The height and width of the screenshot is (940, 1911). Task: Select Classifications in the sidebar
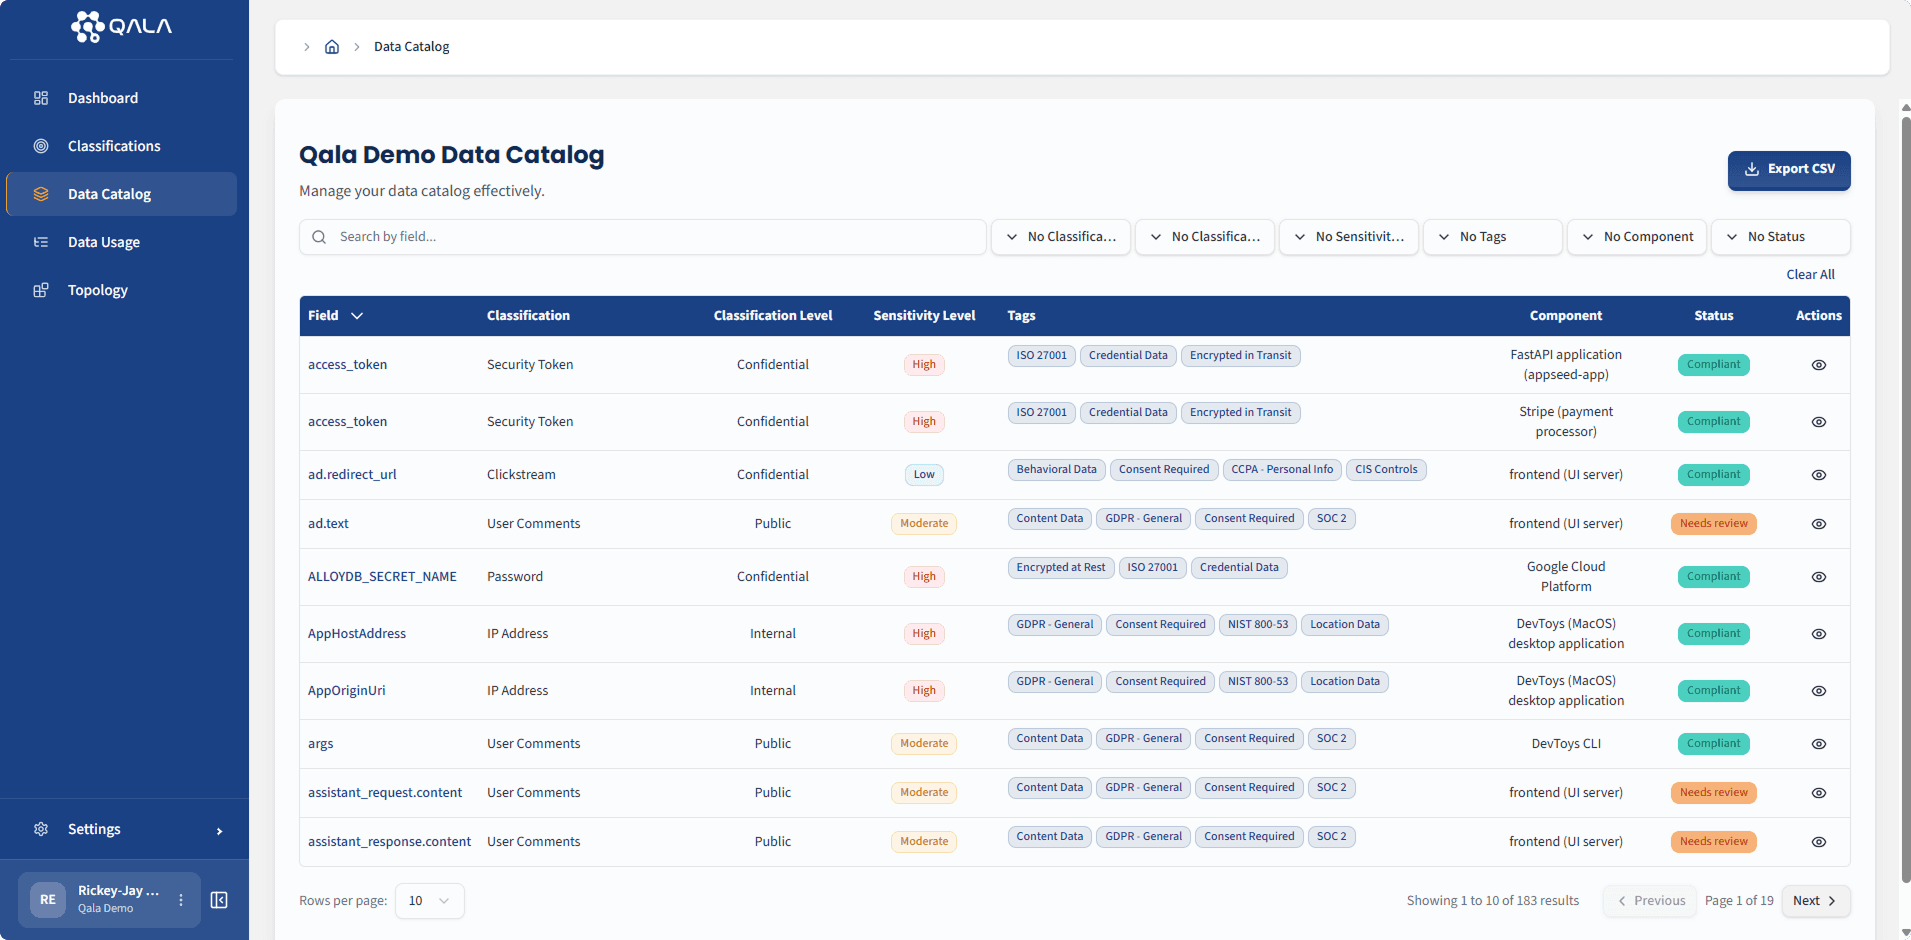tap(113, 145)
